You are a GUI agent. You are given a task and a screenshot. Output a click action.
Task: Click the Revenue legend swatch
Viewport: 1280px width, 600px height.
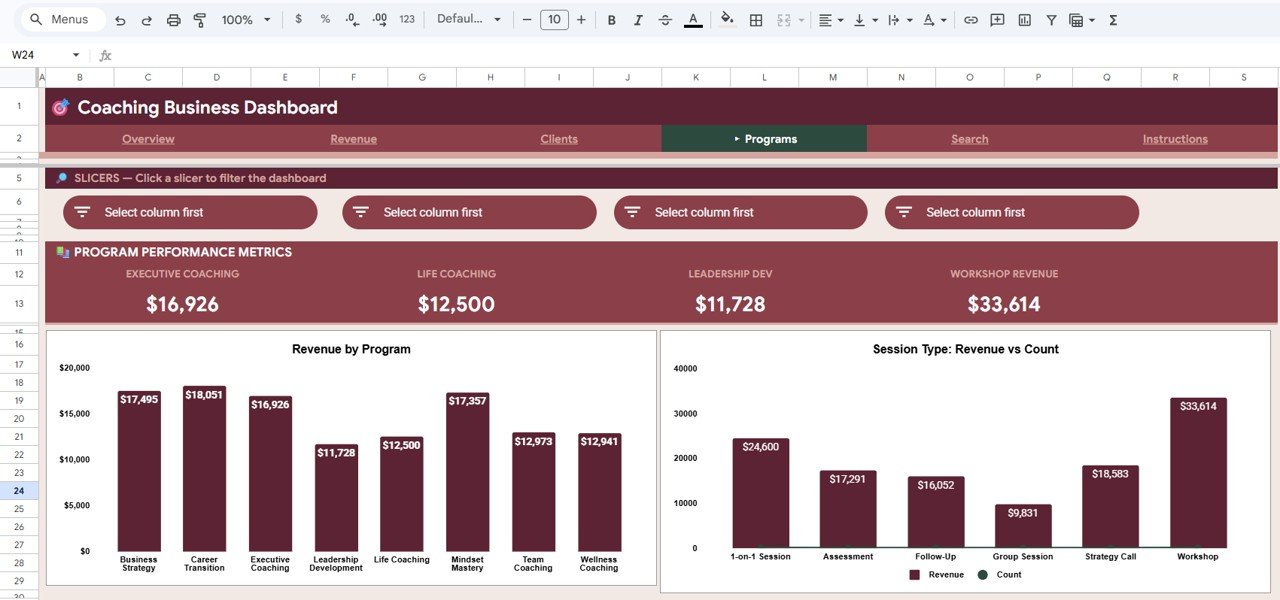pyautogui.click(x=914, y=575)
